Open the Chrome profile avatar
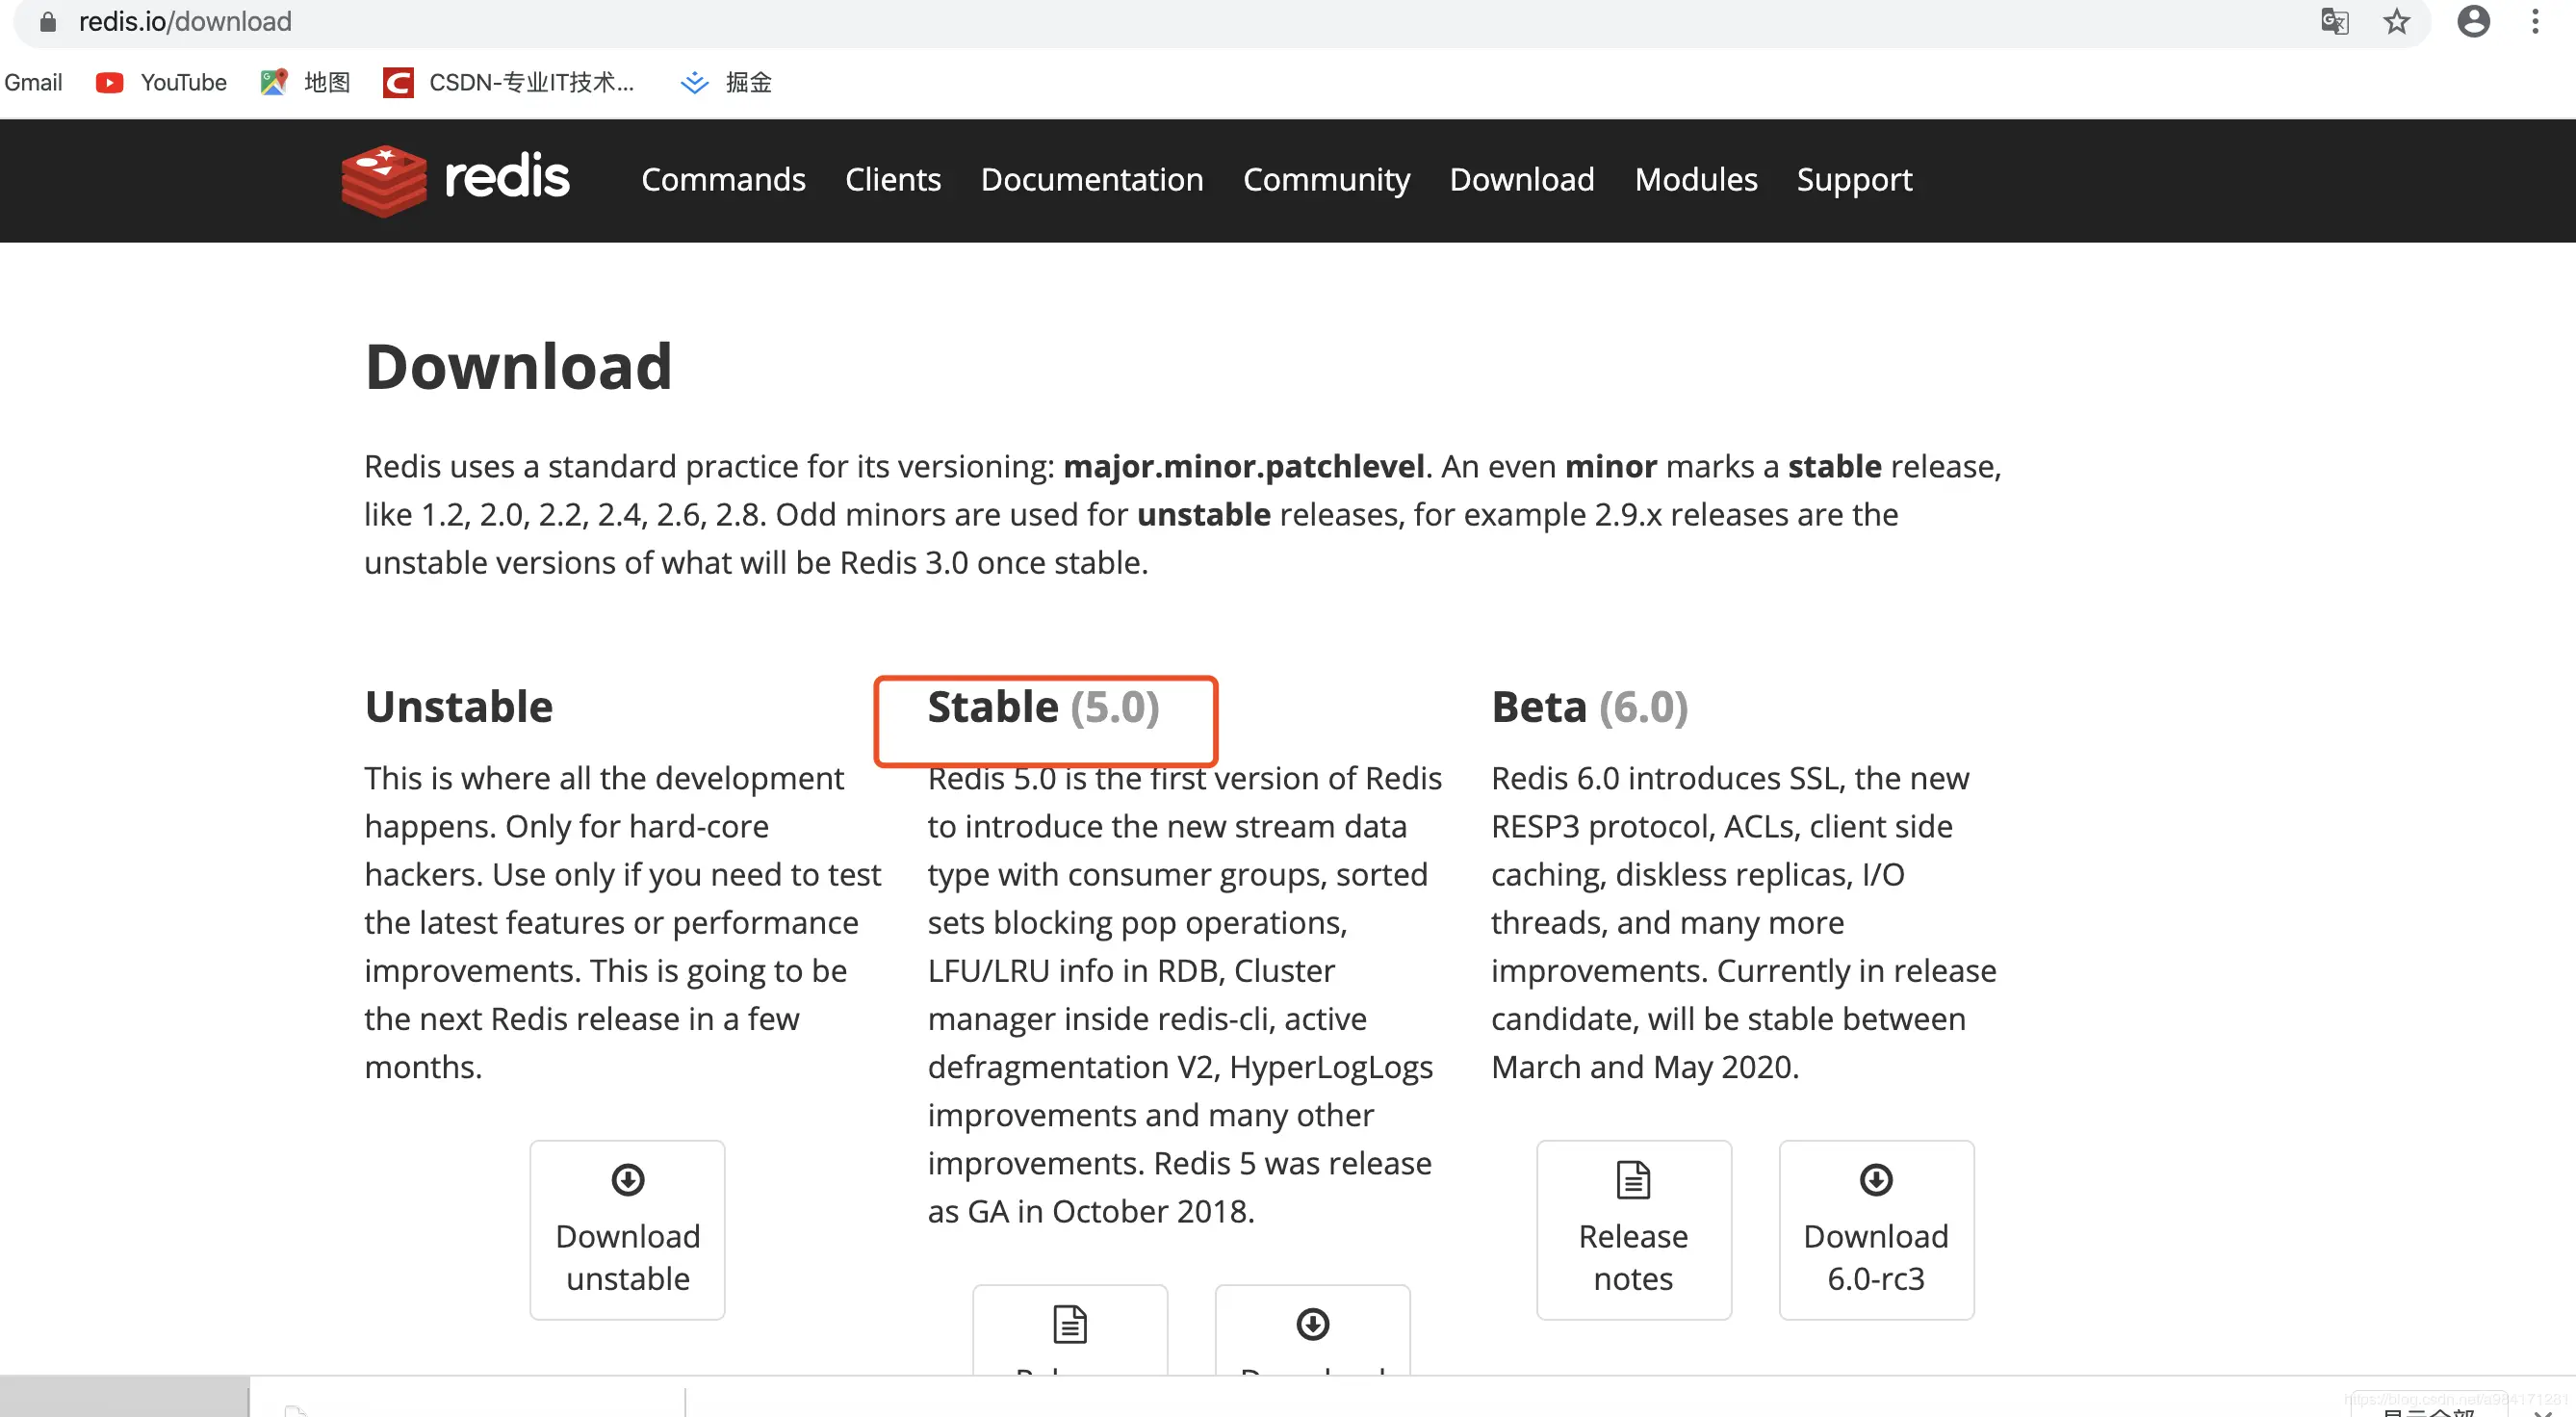 click(2473, 21)
